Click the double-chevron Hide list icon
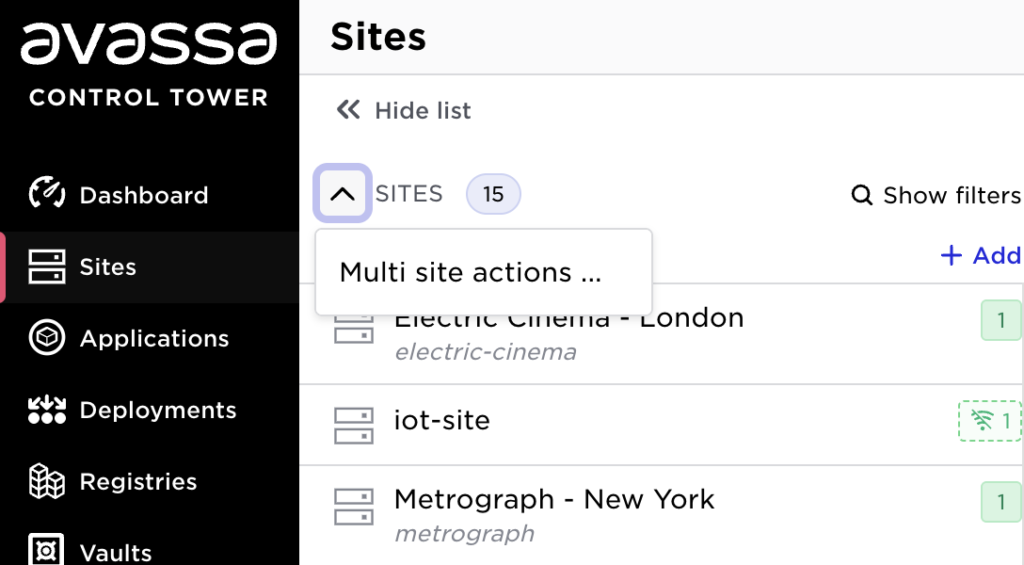 click(x=348, y=110)
